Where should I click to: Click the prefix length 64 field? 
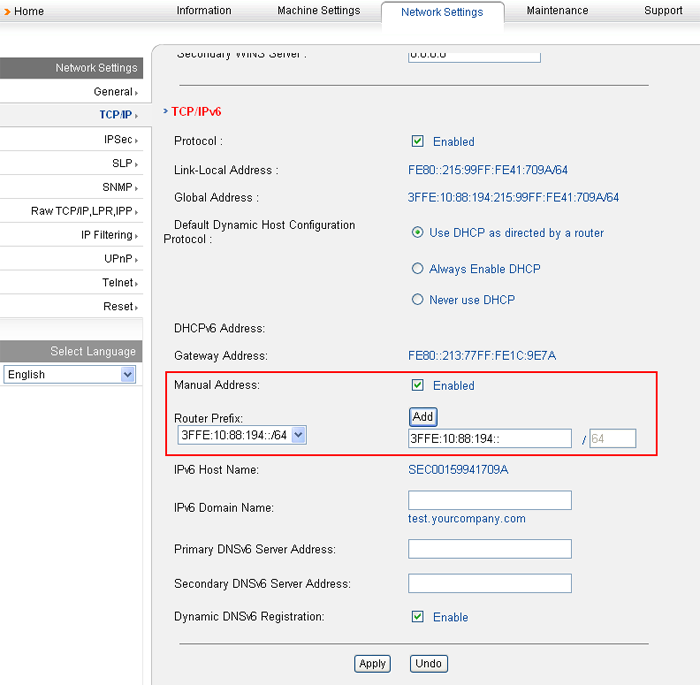pos(612,439)
